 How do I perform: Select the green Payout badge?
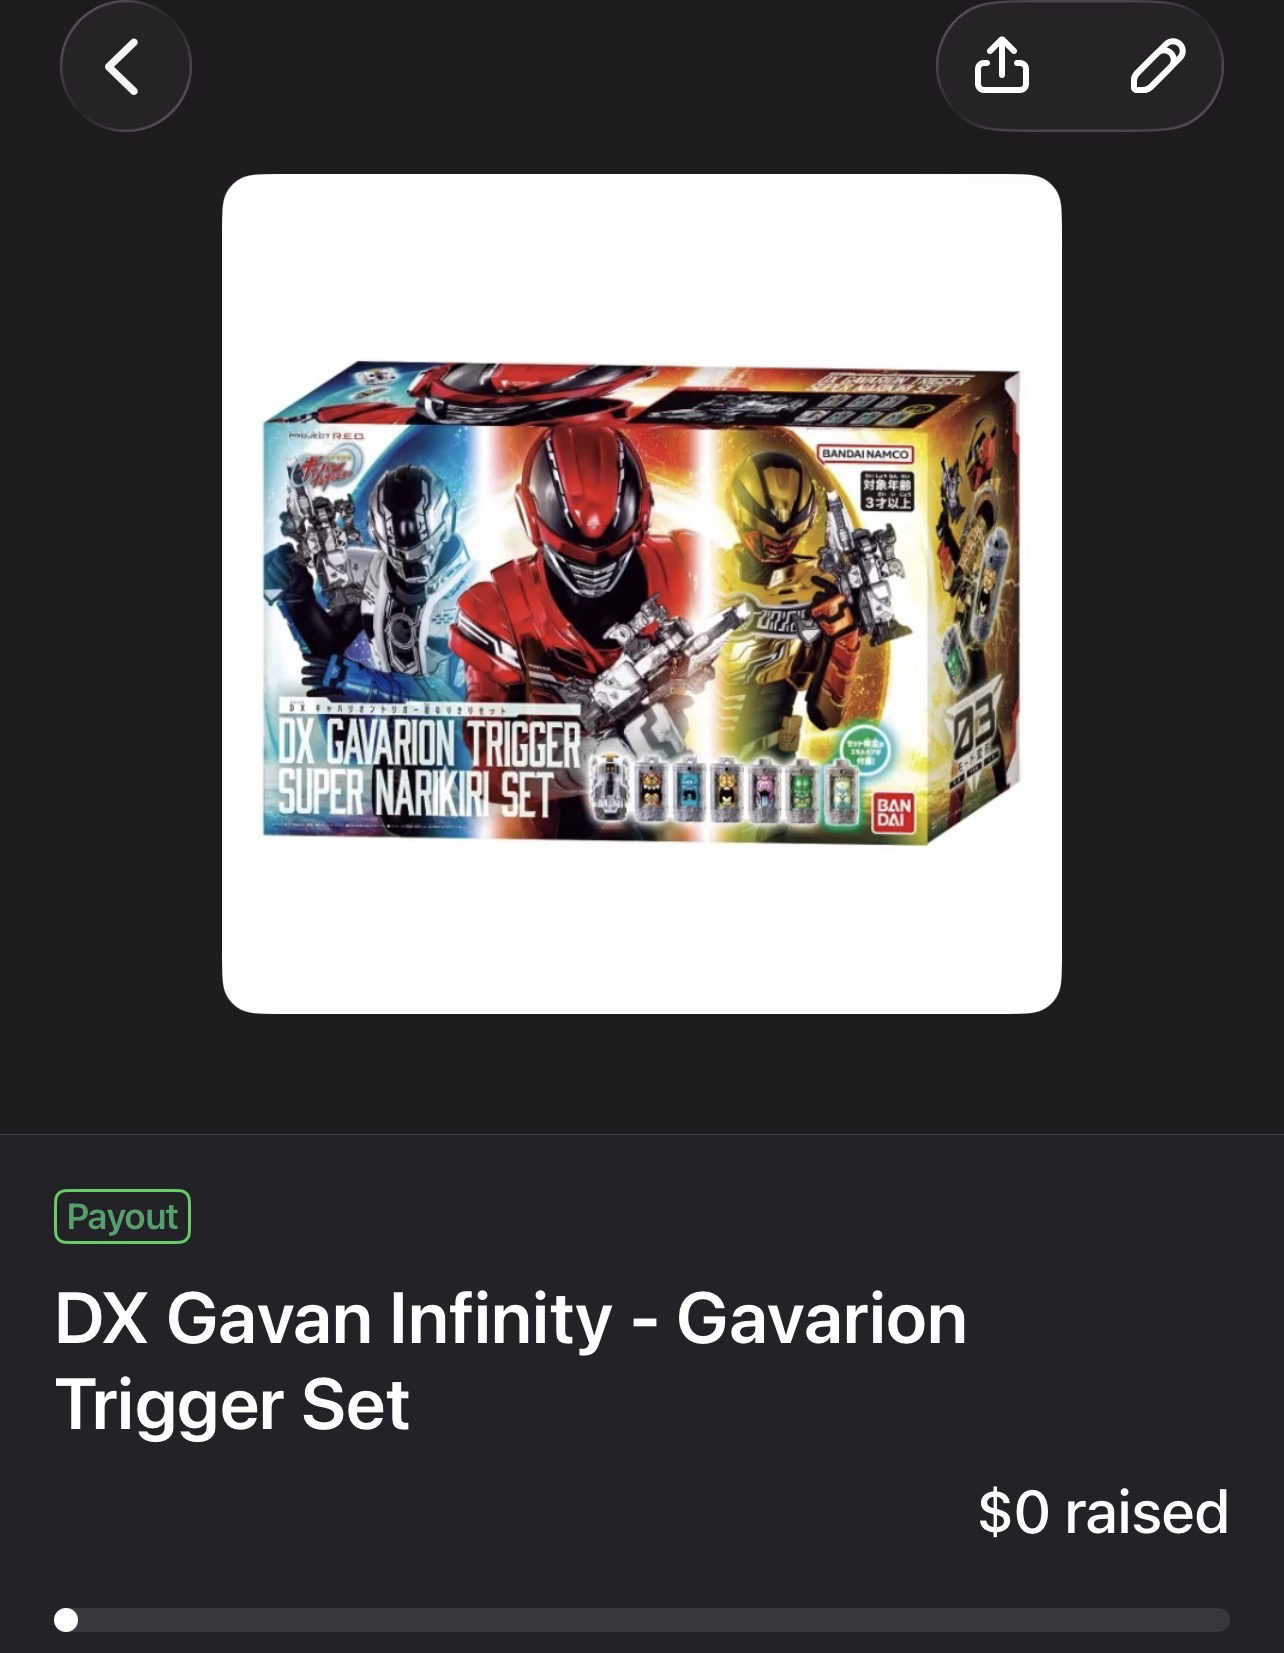click(122, 1217)
